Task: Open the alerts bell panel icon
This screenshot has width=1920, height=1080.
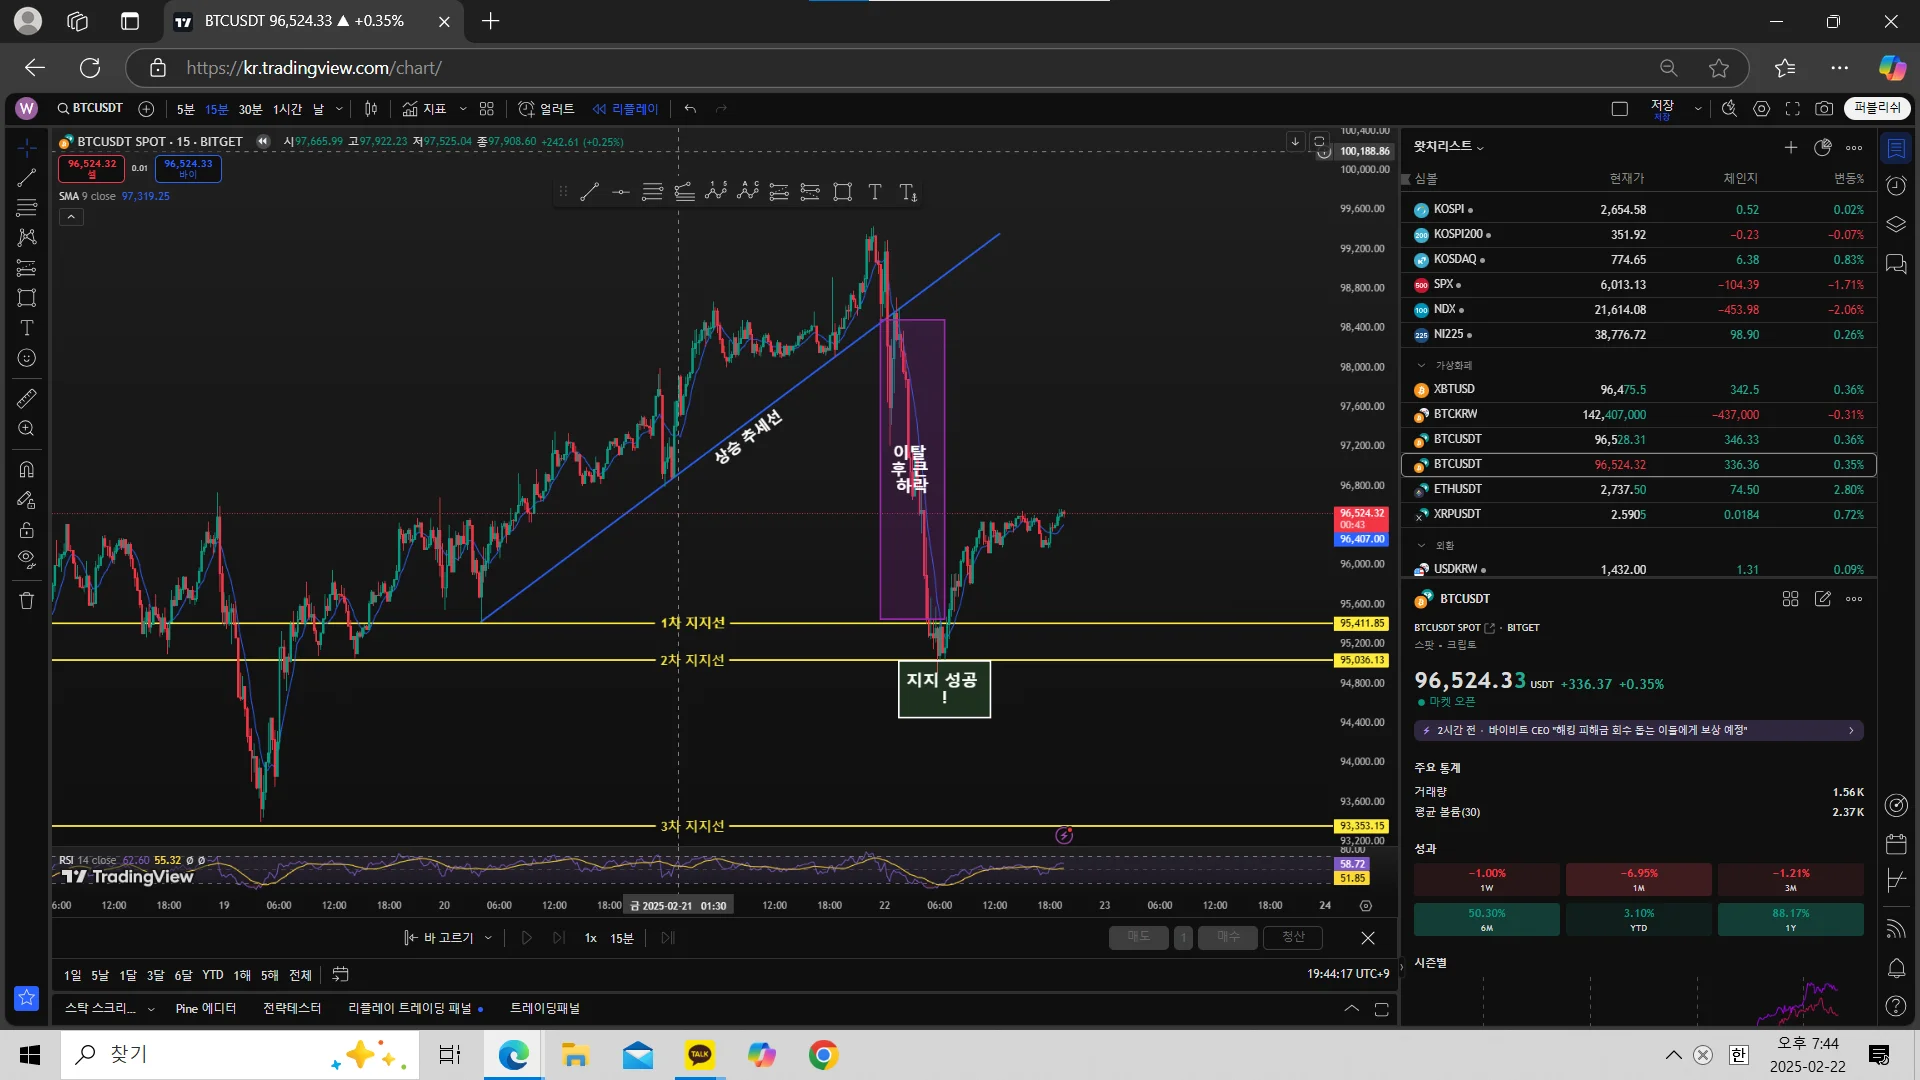Action: click(x=1896, y=967)
